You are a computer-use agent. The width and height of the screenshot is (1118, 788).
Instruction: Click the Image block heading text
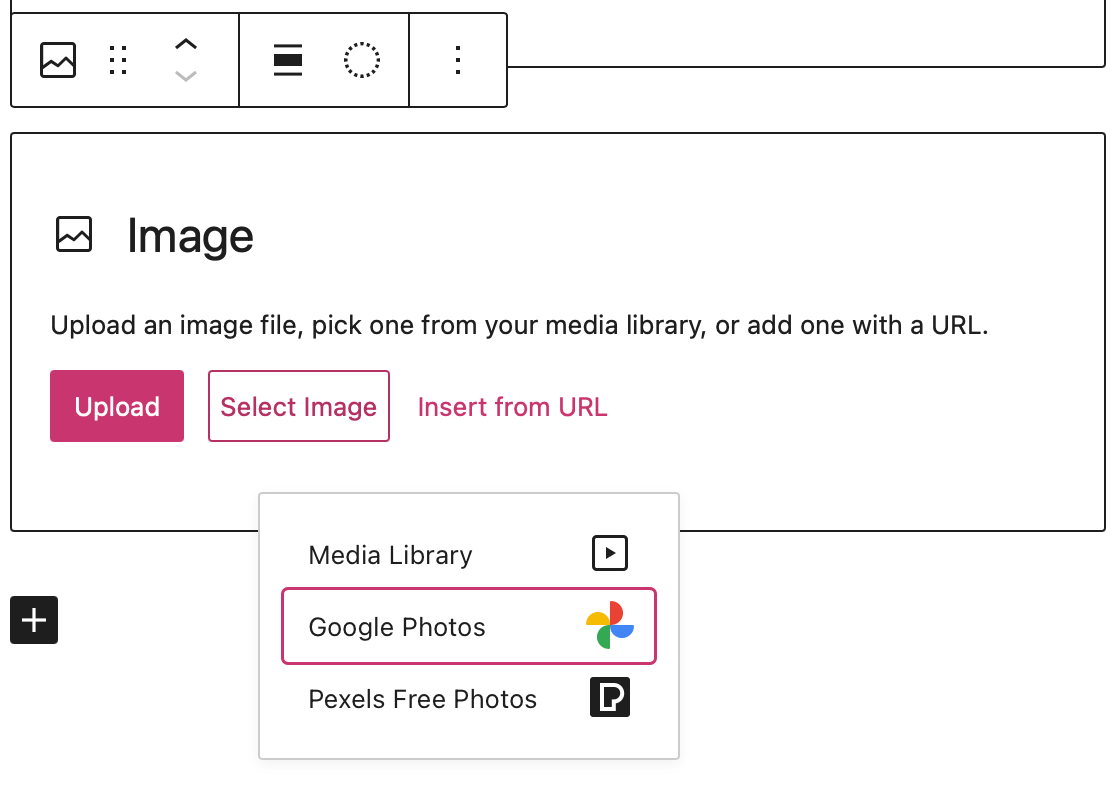[x=190, y=236]
